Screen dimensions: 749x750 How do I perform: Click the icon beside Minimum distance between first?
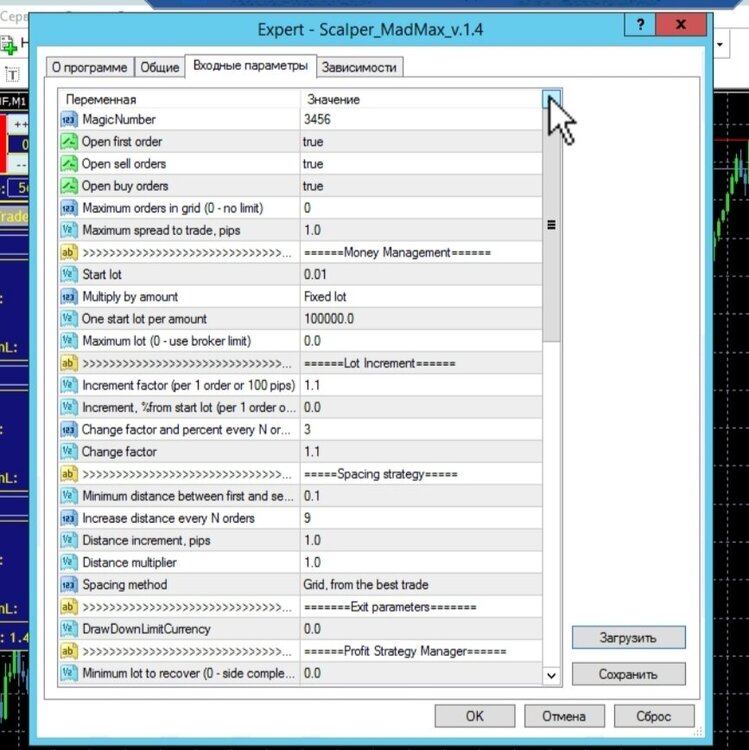pyautogui.click(x=68, y=496)
